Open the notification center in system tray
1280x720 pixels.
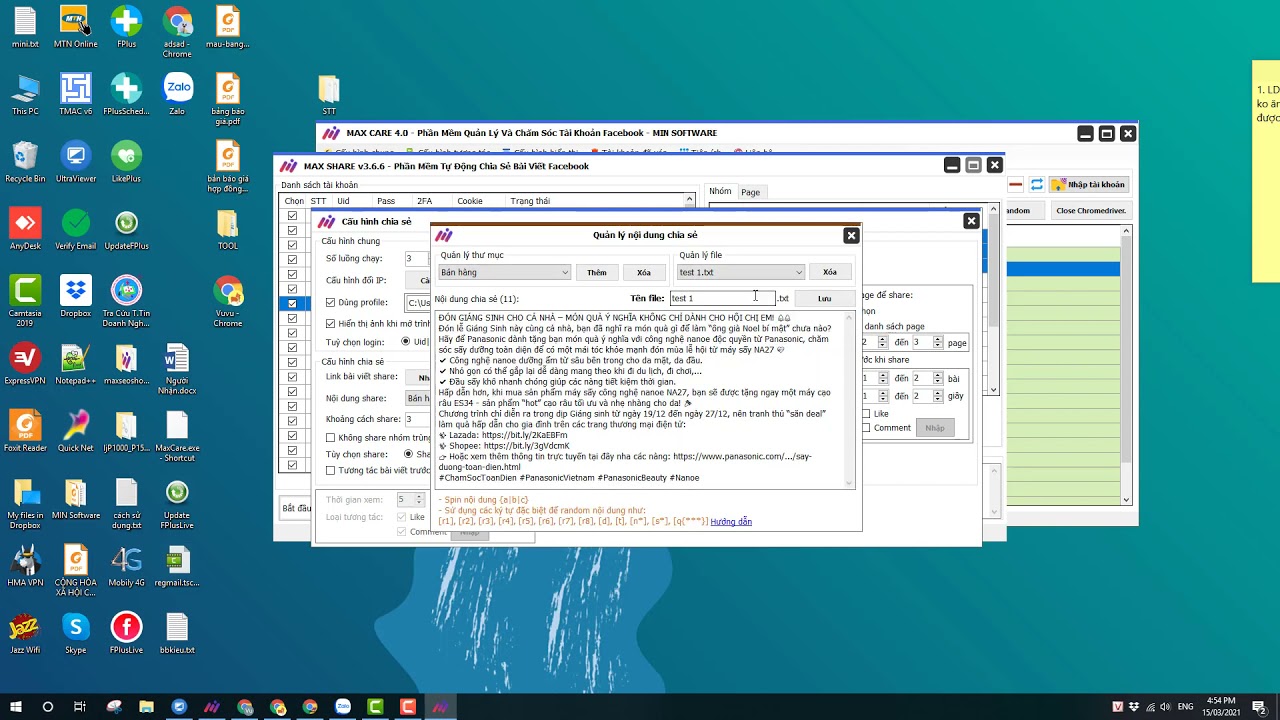tap(1260, 707)
